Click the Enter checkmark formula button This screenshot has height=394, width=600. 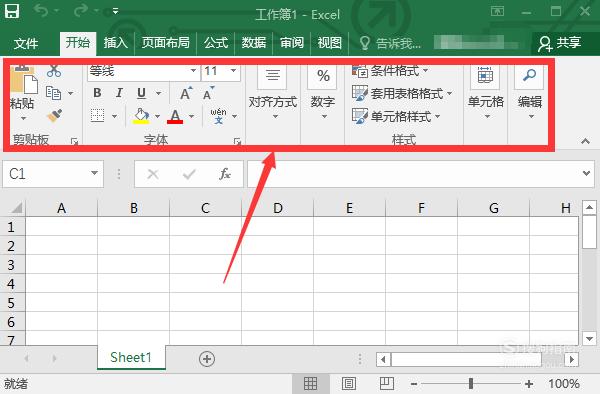click(189, 174)
